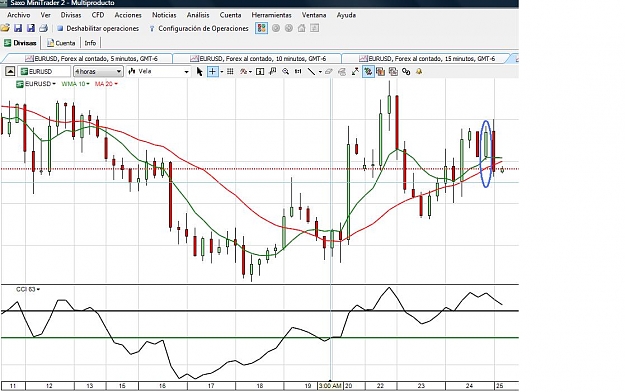
Task: Open the Herramientas menu
Action: coord(271,15)
